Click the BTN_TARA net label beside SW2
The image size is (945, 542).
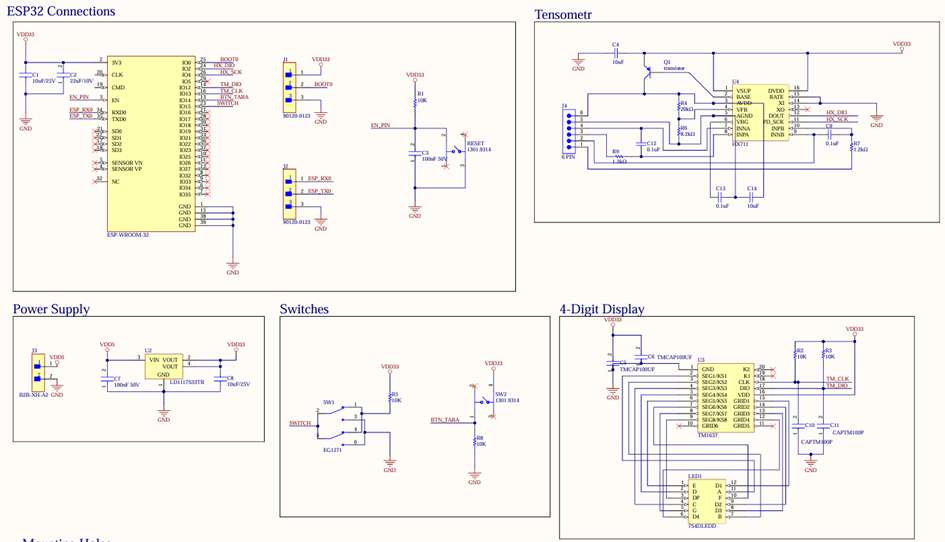445,420
